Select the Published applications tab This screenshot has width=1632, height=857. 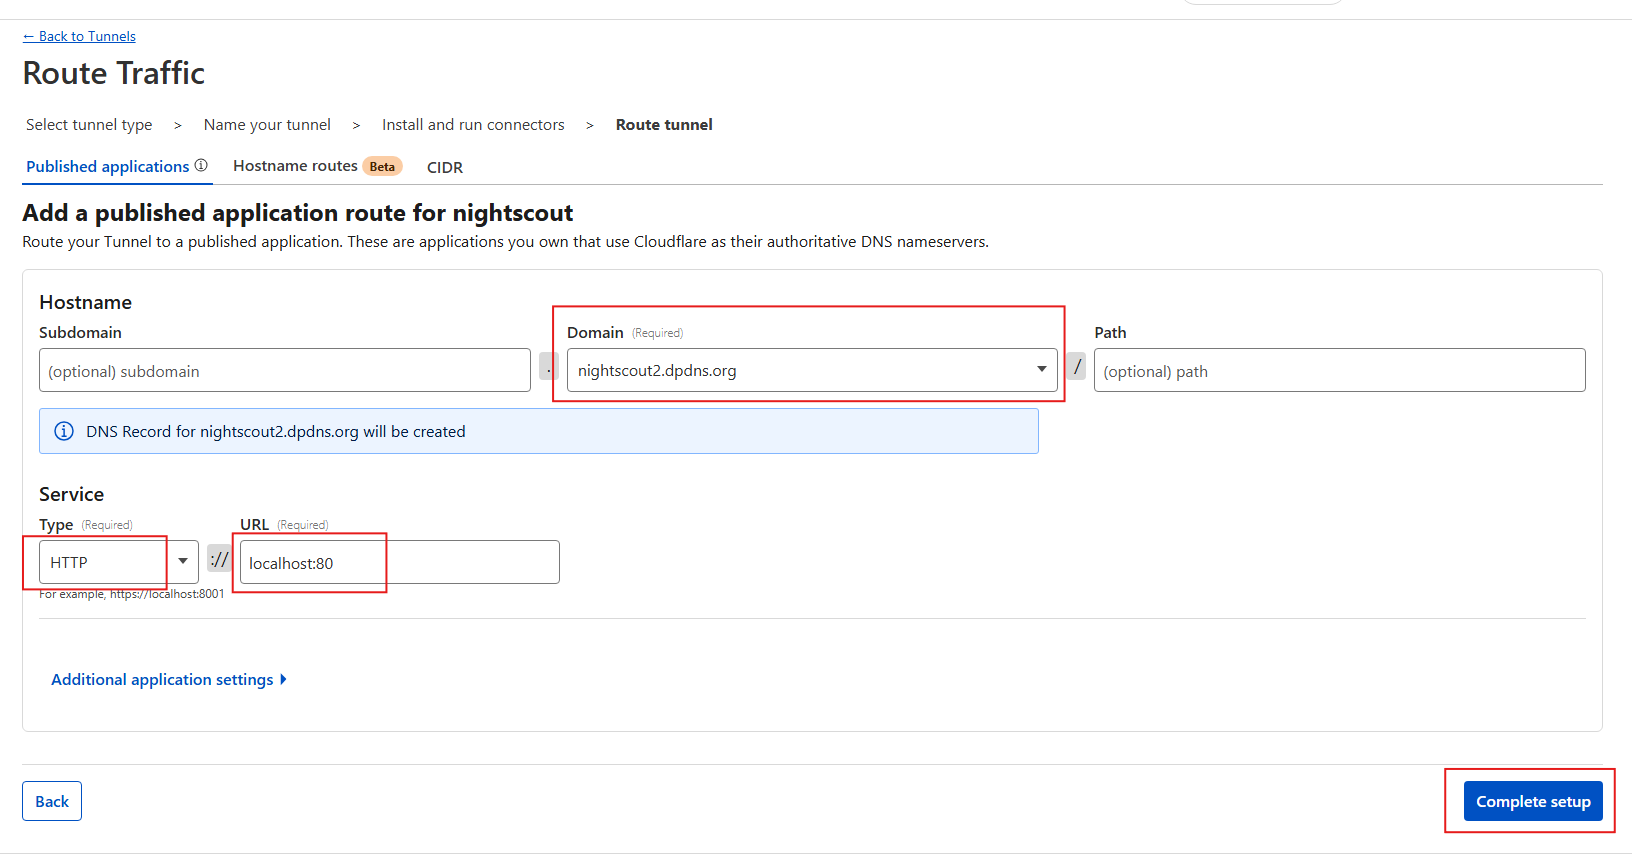pos(107,166)
